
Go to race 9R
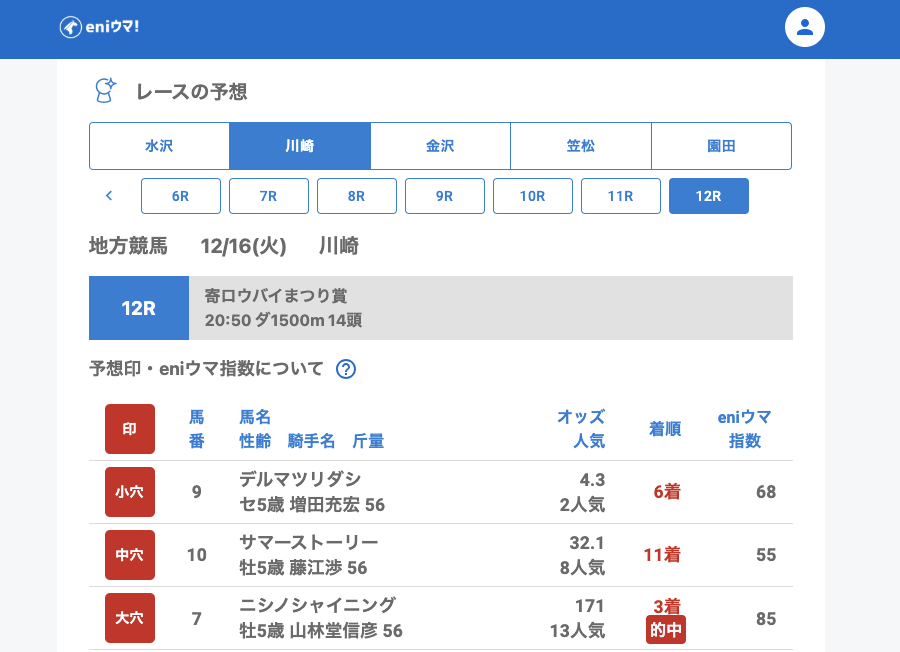[x=445, y=196]
